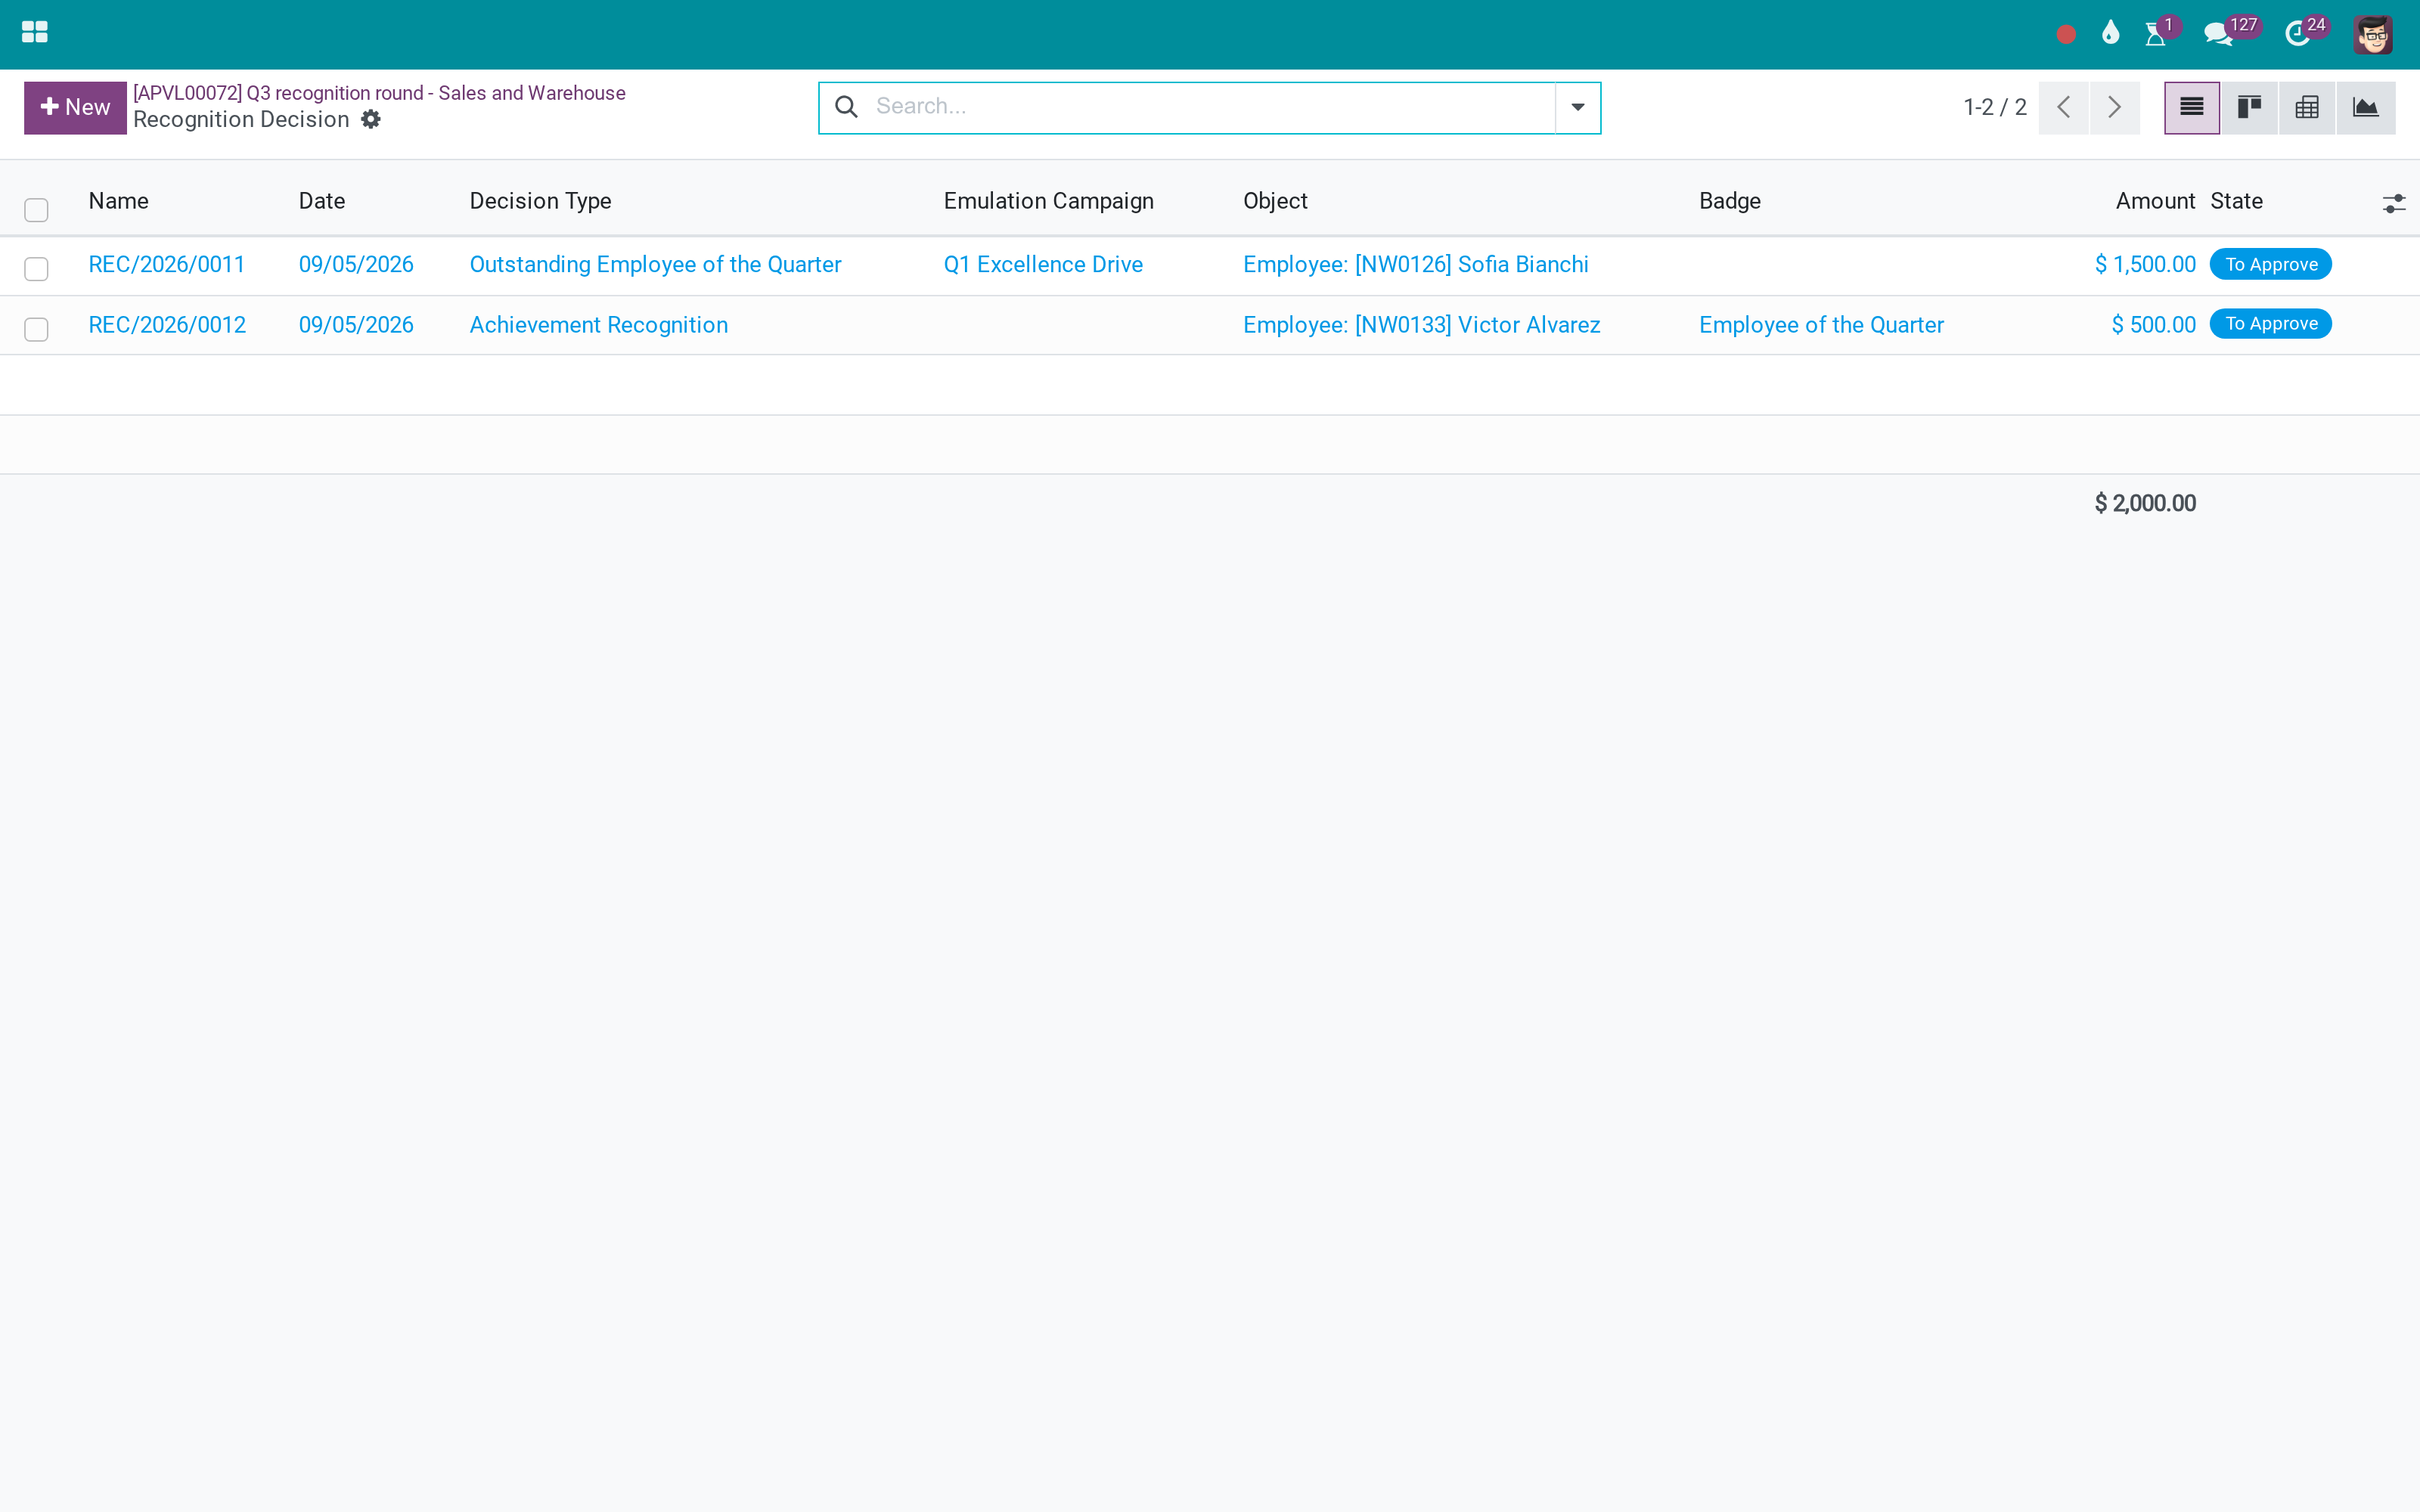The image size is (2420, 1512).
Task: Click the Employee of the Quarter badge
Action: coord(1821,325)
